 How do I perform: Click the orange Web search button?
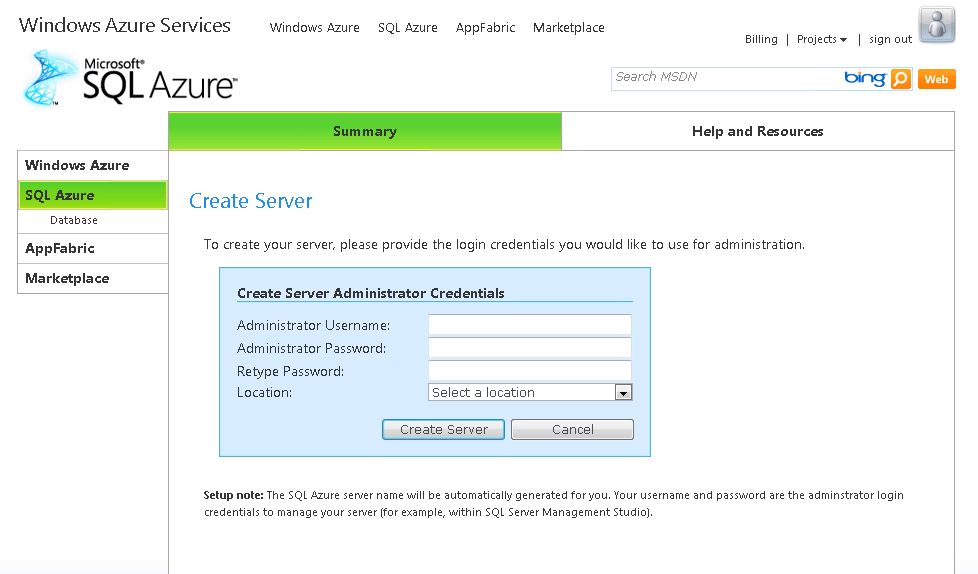pyautogui.click(x=936, y=79)
